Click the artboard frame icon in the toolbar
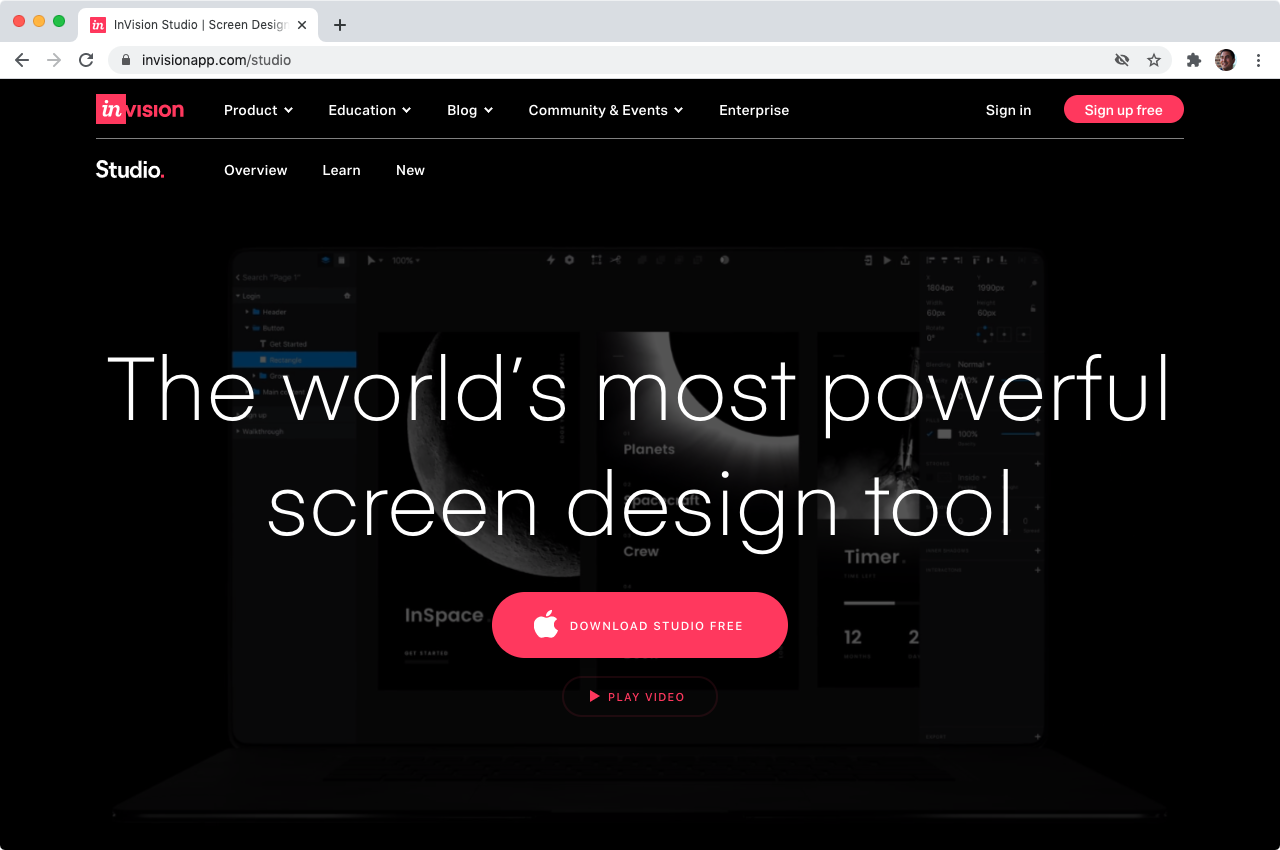 point(594,259)
